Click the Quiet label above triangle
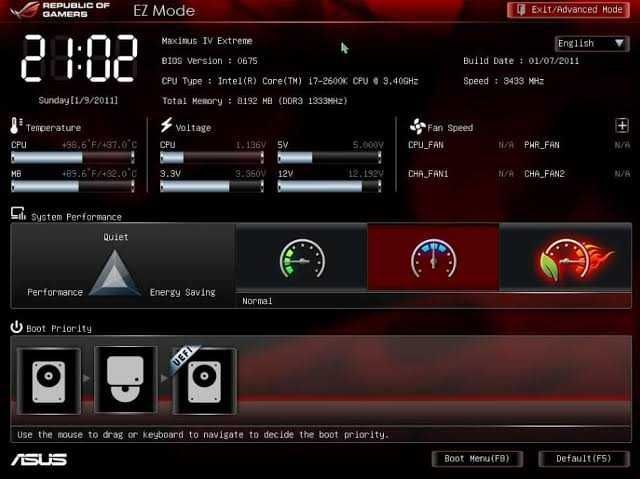The width and height of the screenshot is (640, 479). [x=116, y=237]
